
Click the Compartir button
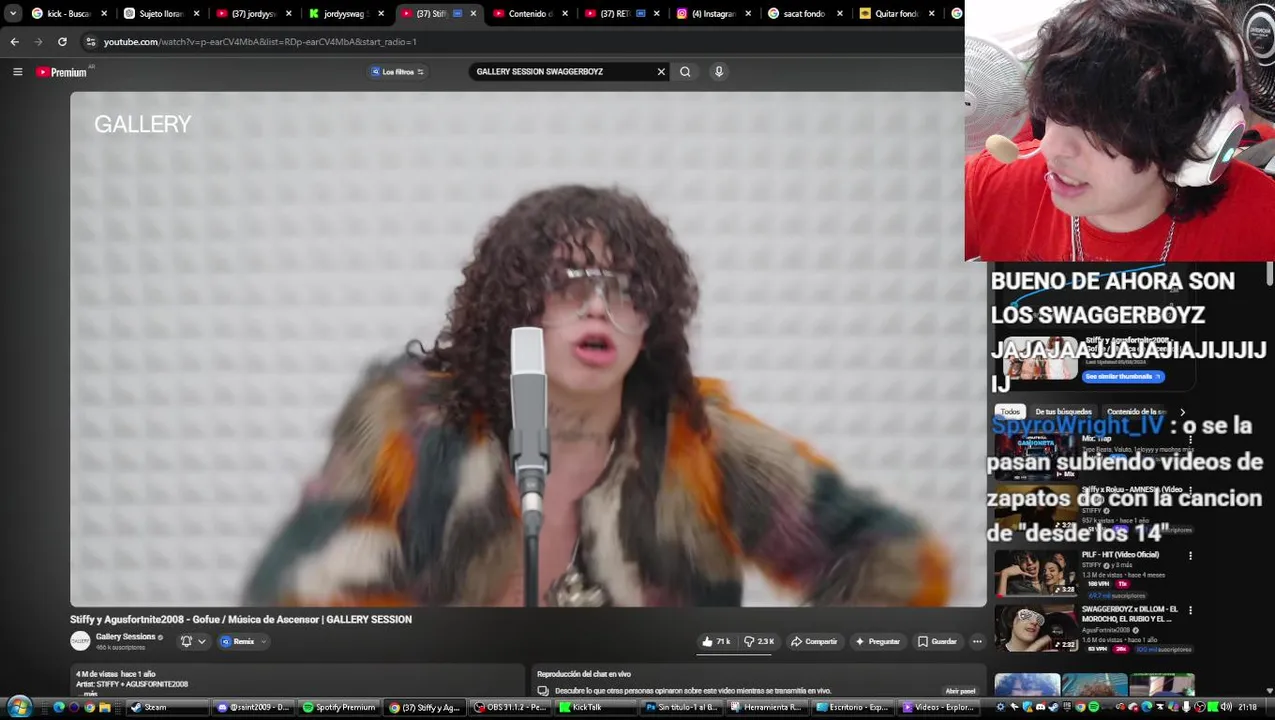coord(814,642)
